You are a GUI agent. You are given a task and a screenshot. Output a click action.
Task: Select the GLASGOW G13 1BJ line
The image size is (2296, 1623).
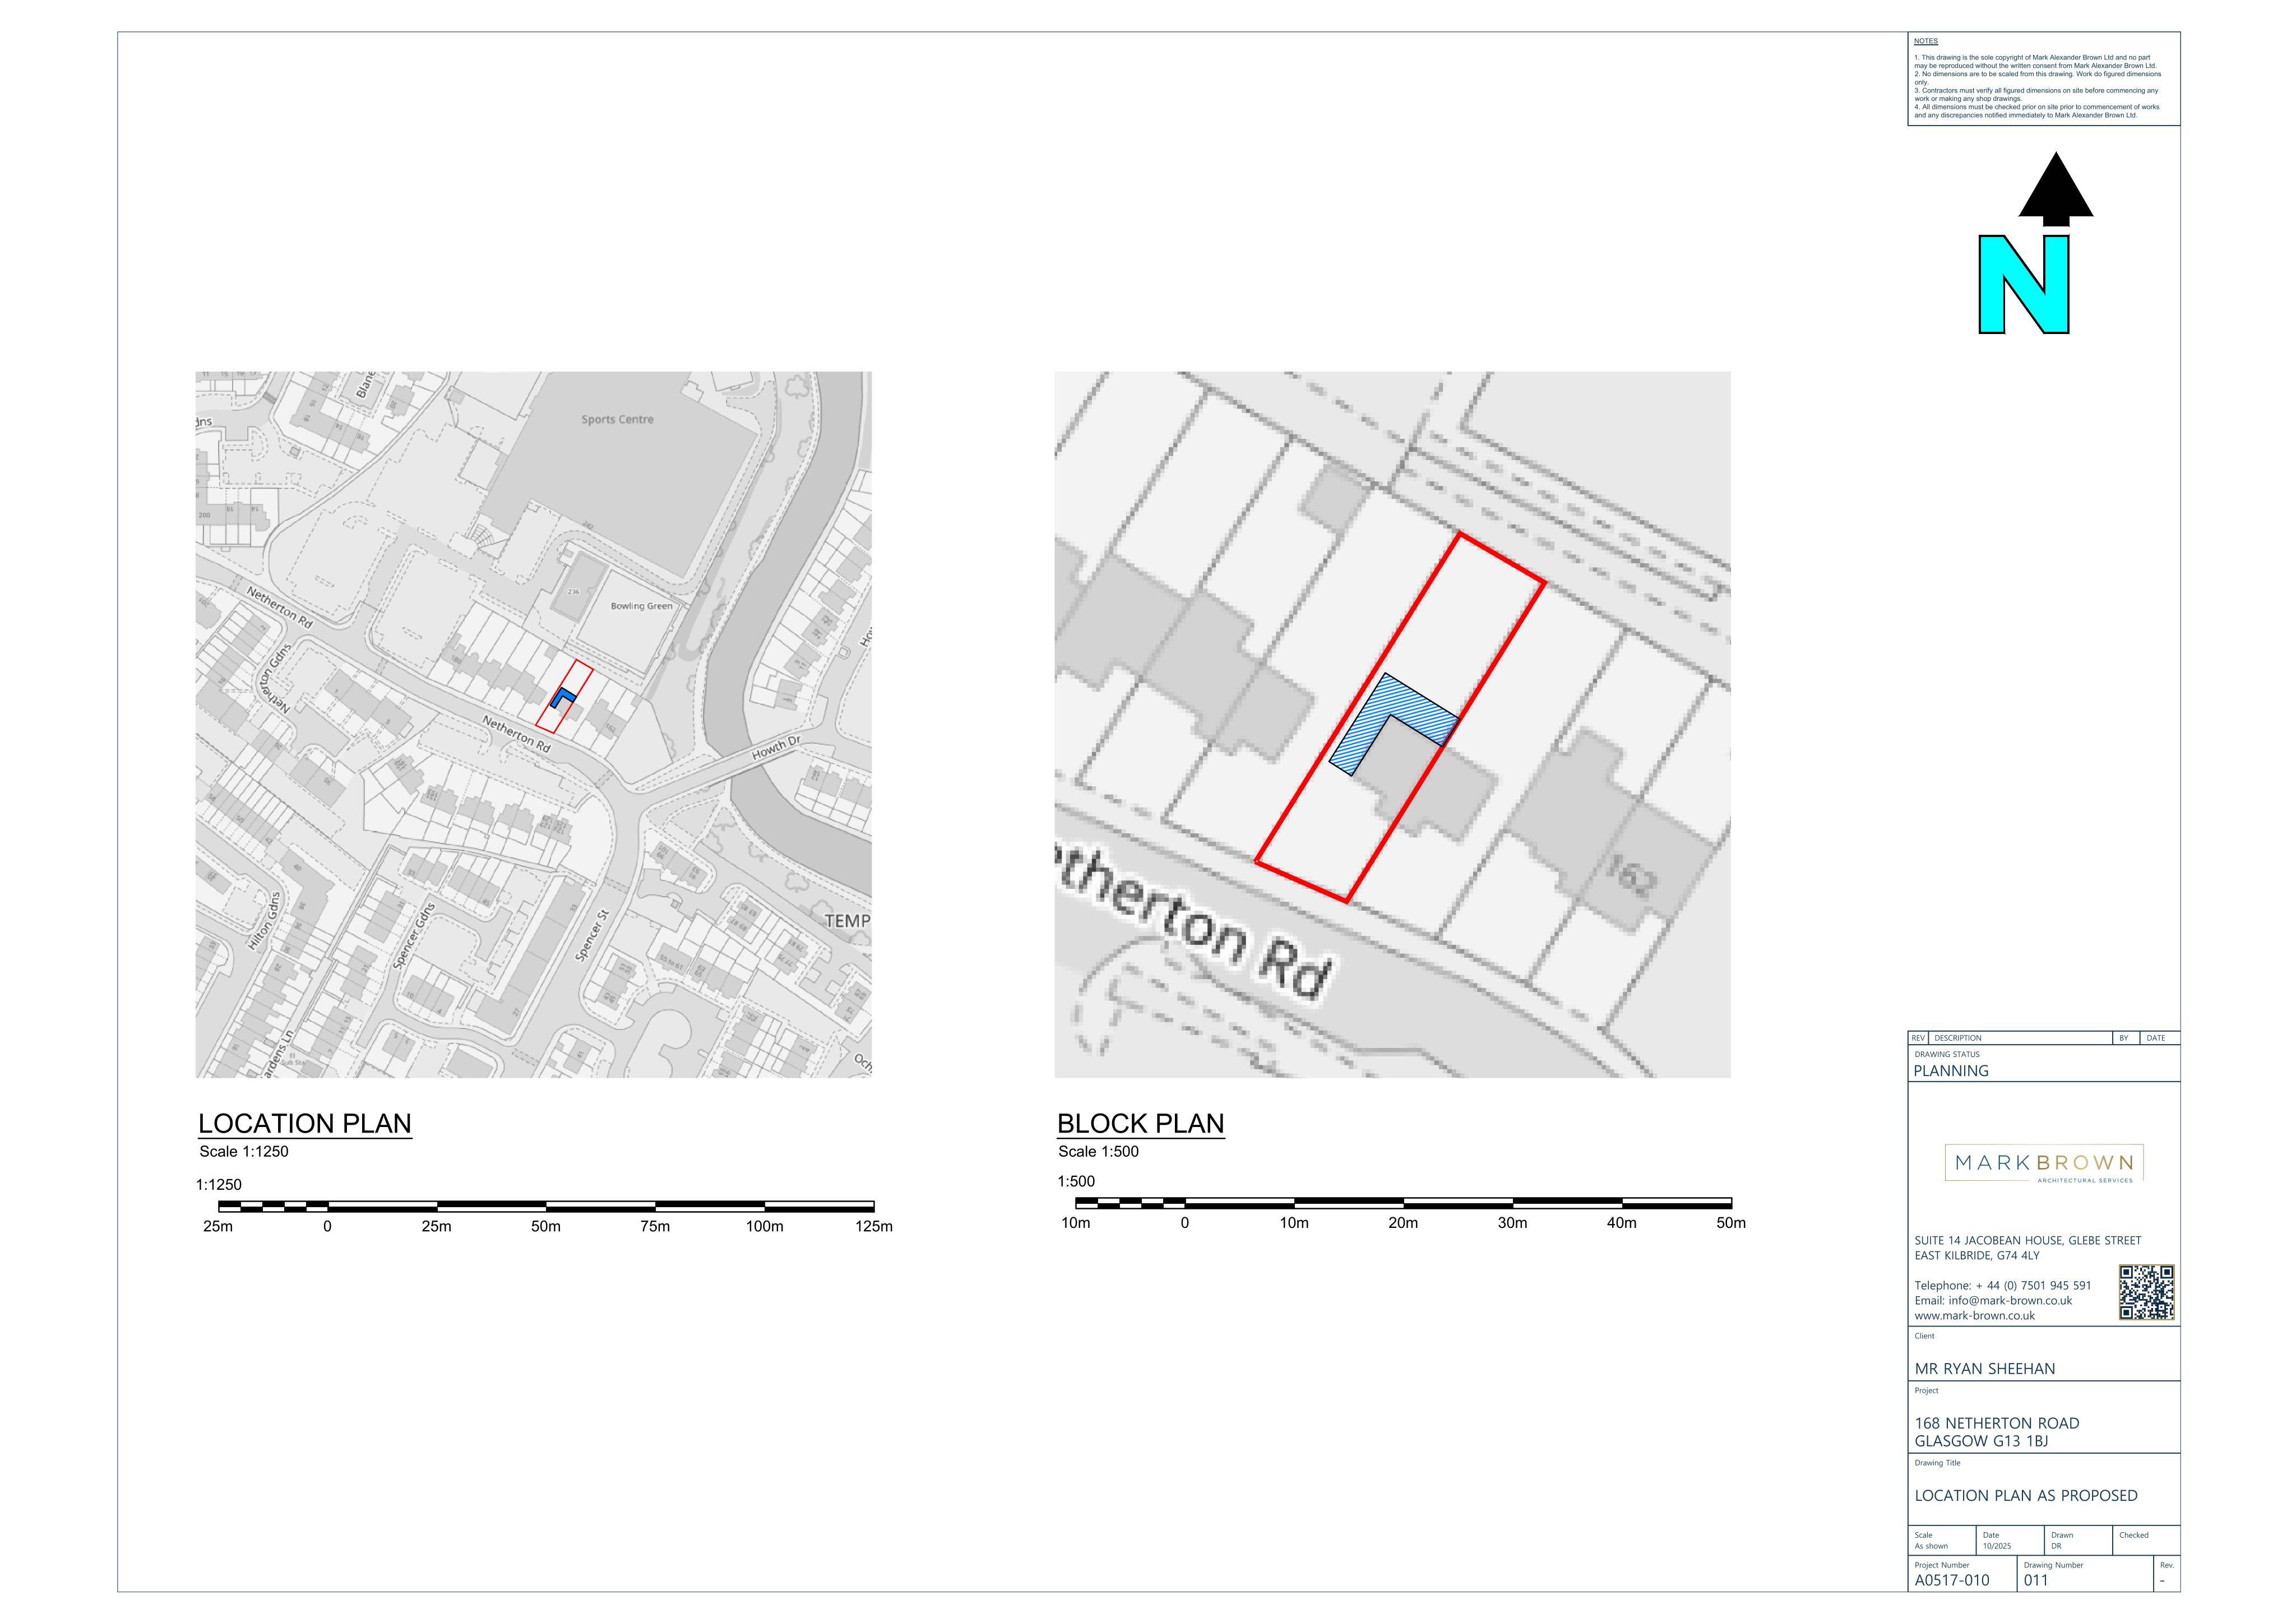point(1981,1441)
